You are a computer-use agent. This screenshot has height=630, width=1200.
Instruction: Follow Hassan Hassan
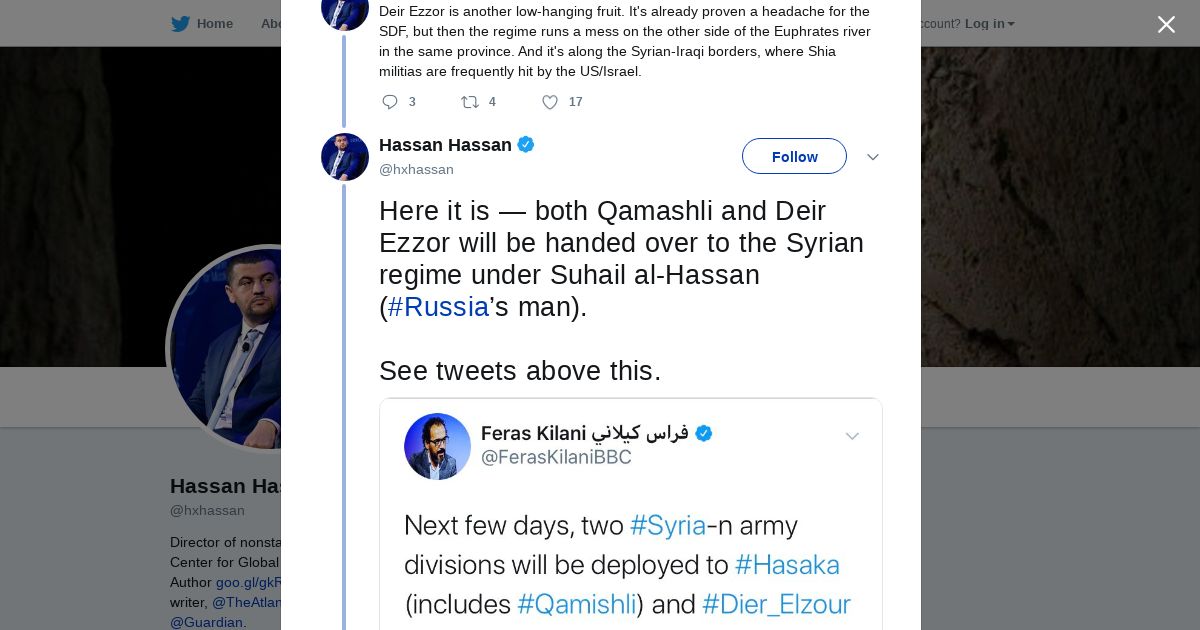coord(794,157)
